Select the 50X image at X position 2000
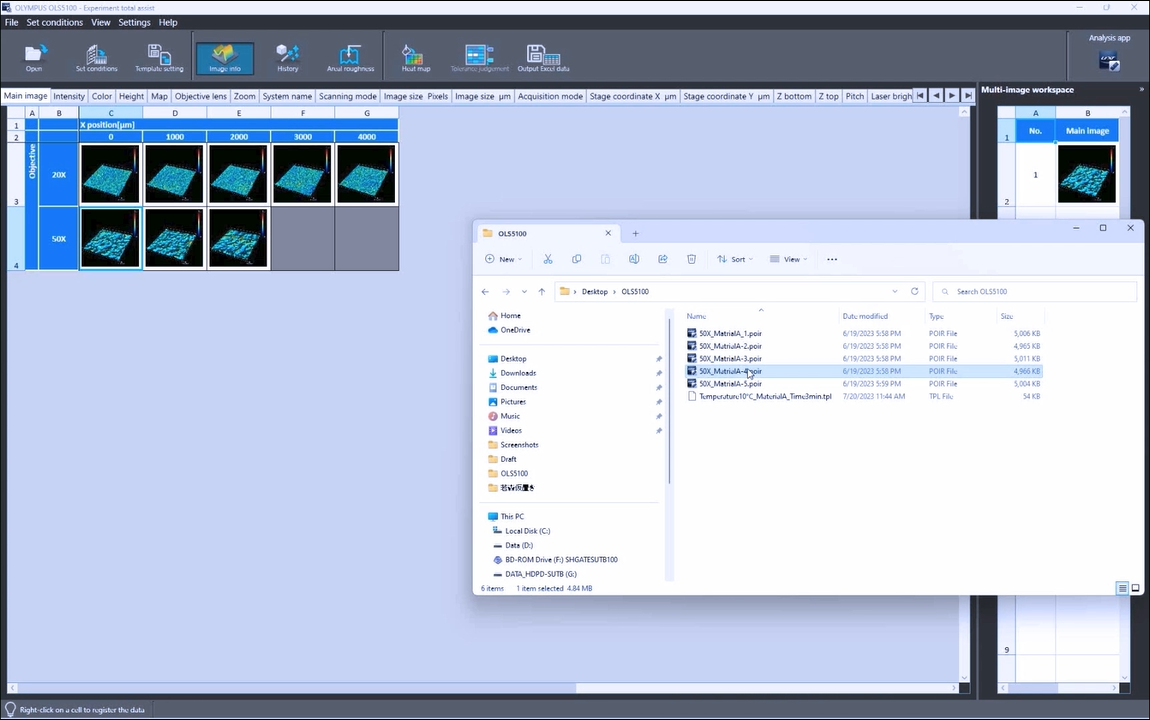 click(x=238, y=238)
